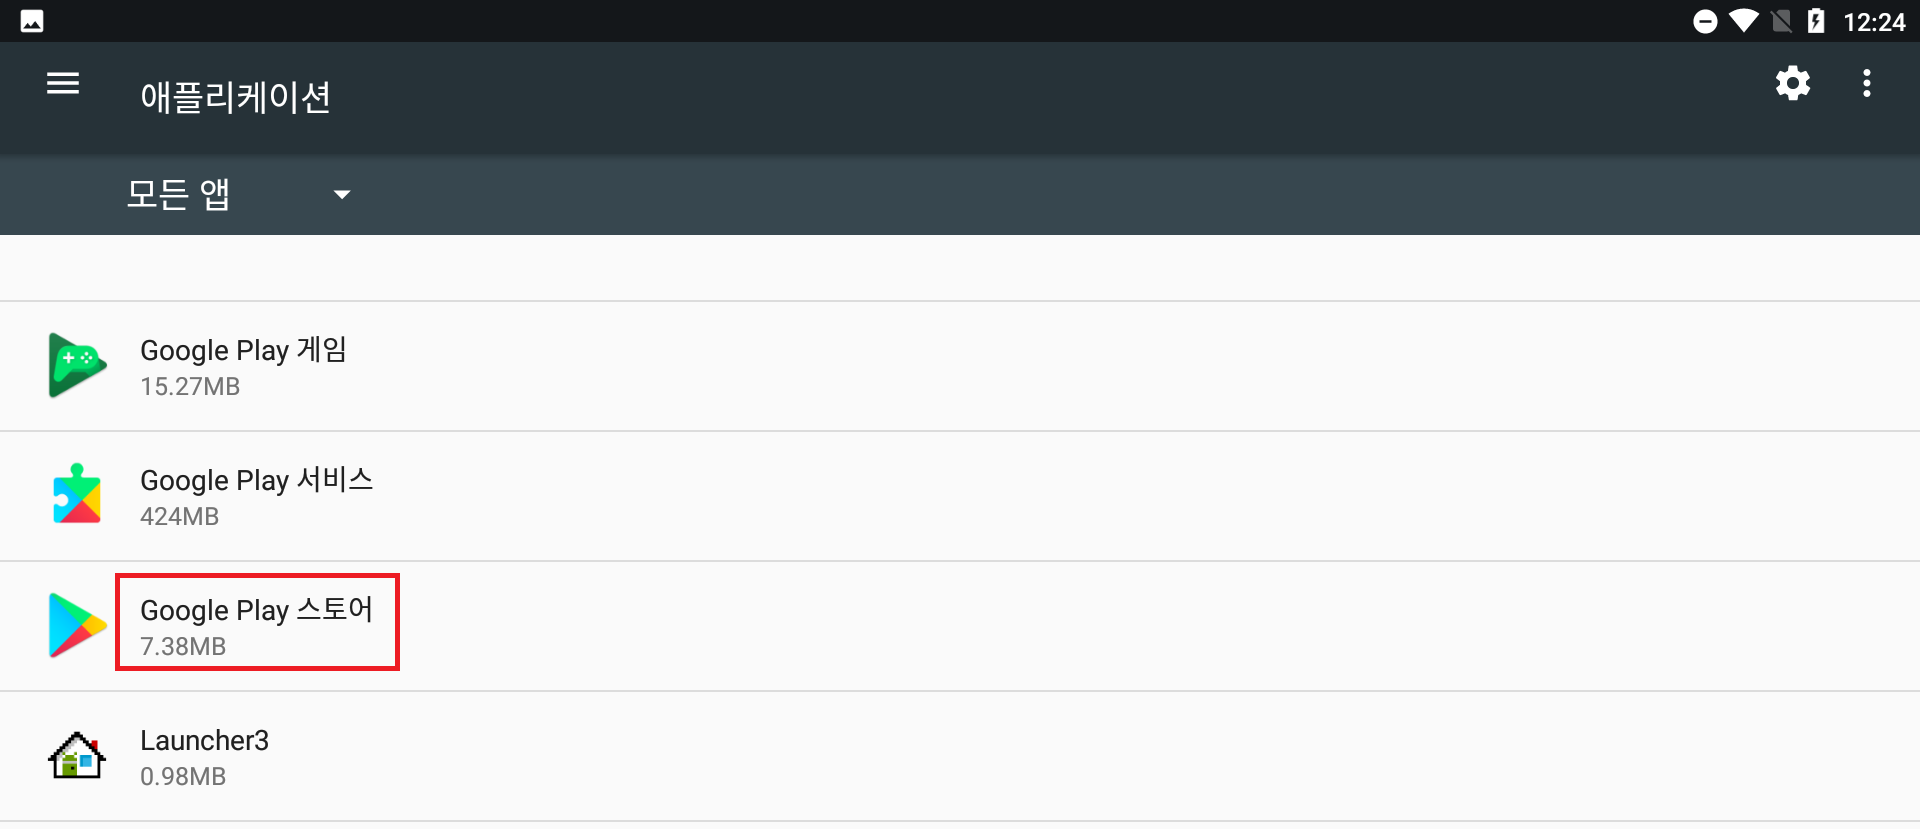Tap the Google Play 스토어 triangle icon

click(x=77, y=625)
